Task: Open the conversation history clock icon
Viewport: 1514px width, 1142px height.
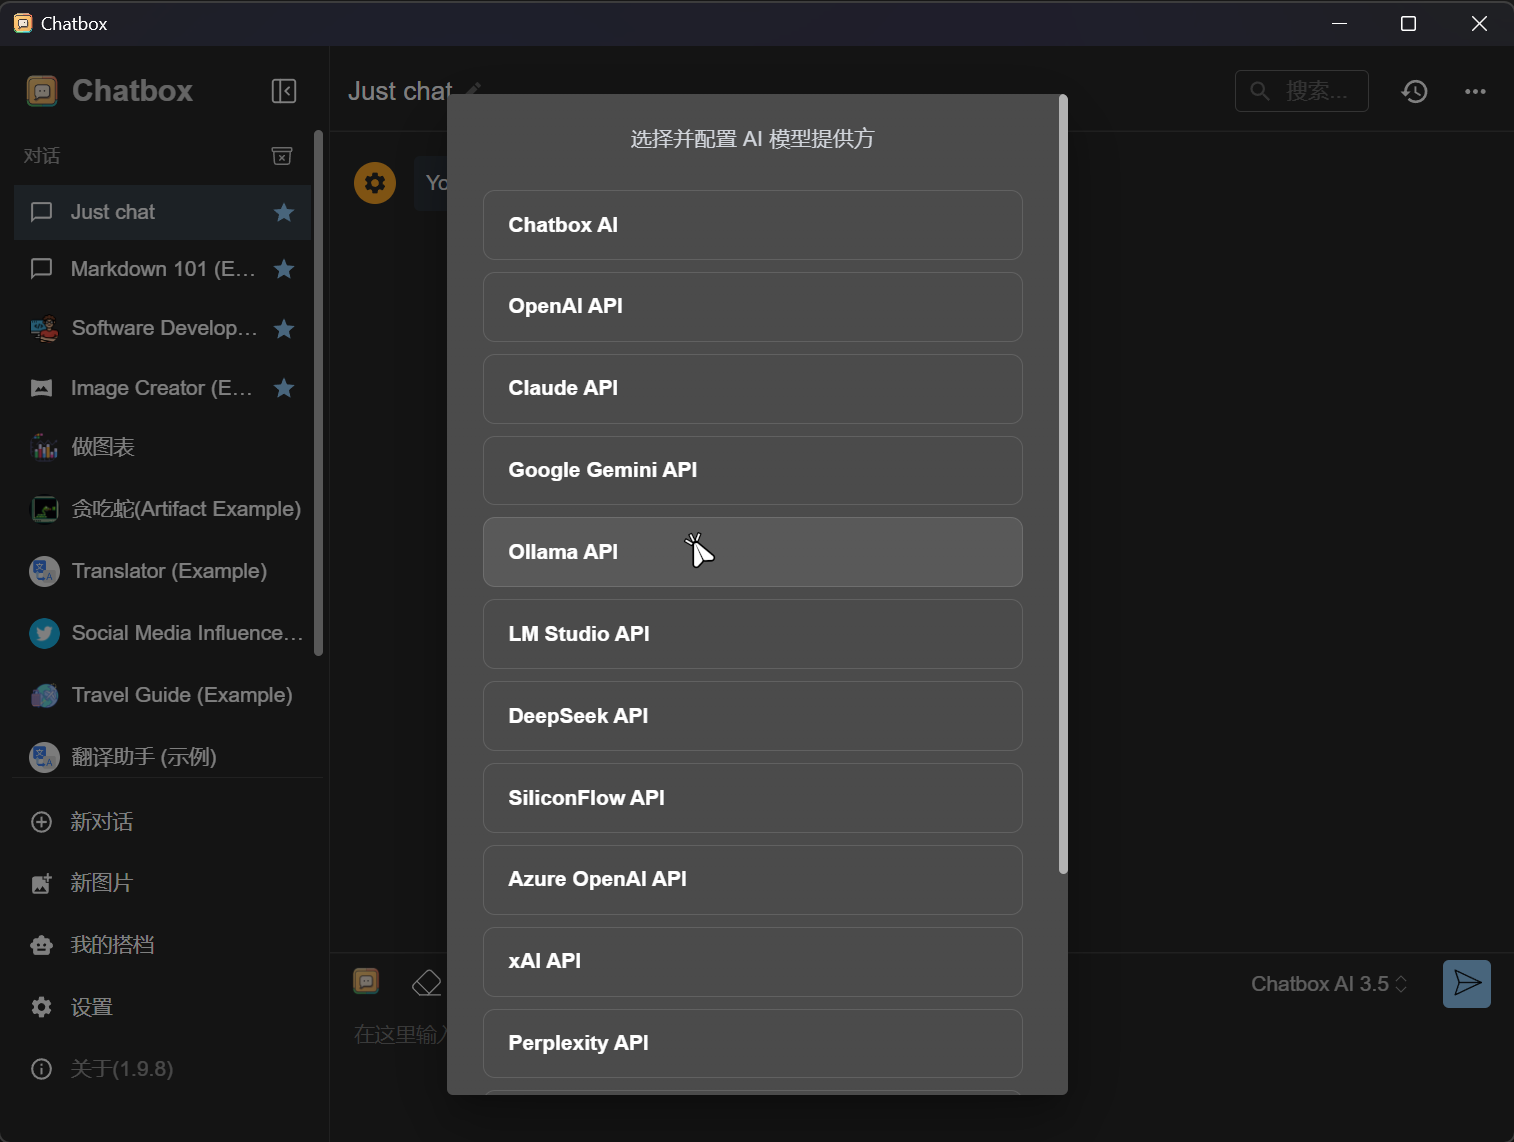Action: (1414, 91)
